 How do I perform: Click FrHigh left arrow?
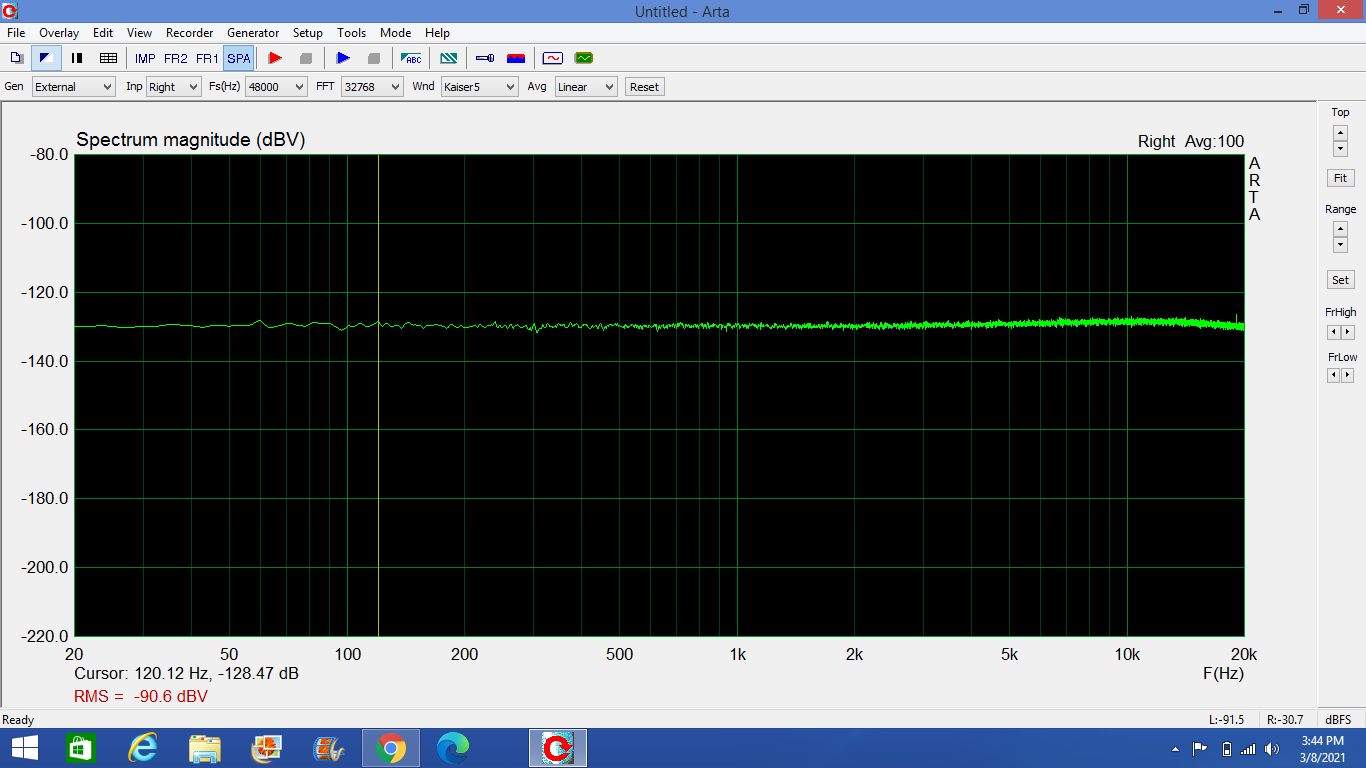pos(1333,332)
